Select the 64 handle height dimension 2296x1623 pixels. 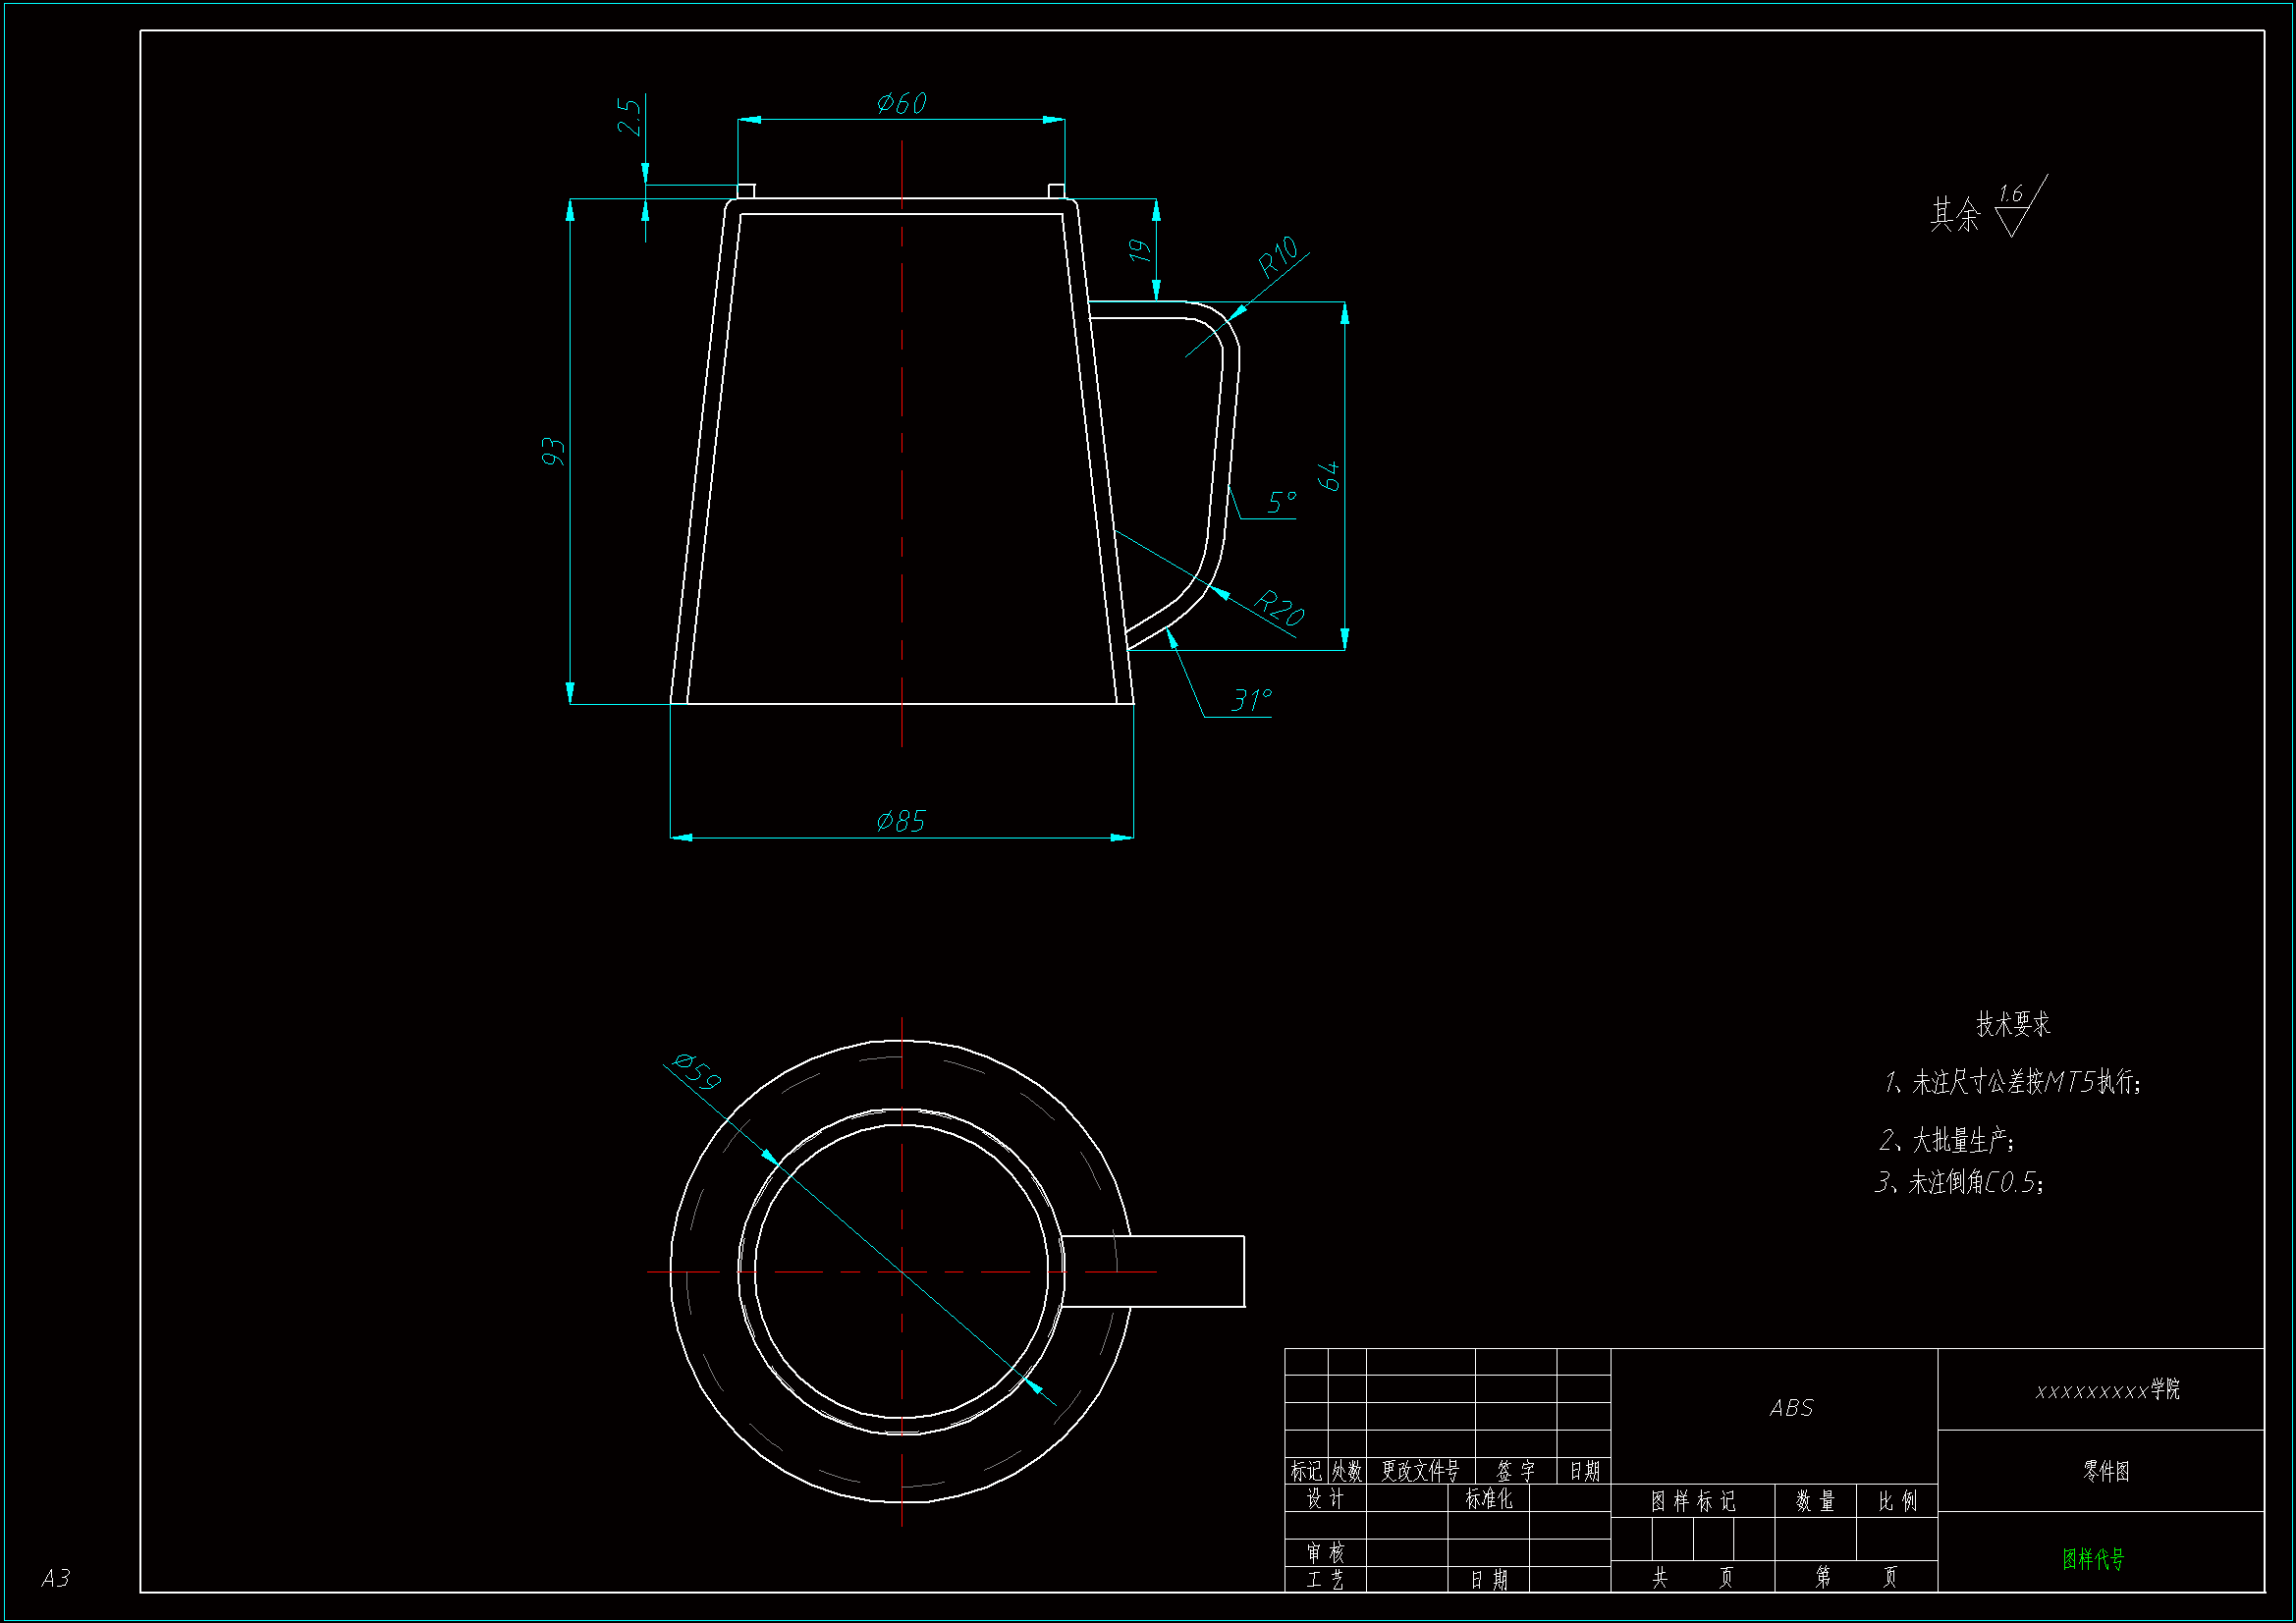click(1328, 476)
